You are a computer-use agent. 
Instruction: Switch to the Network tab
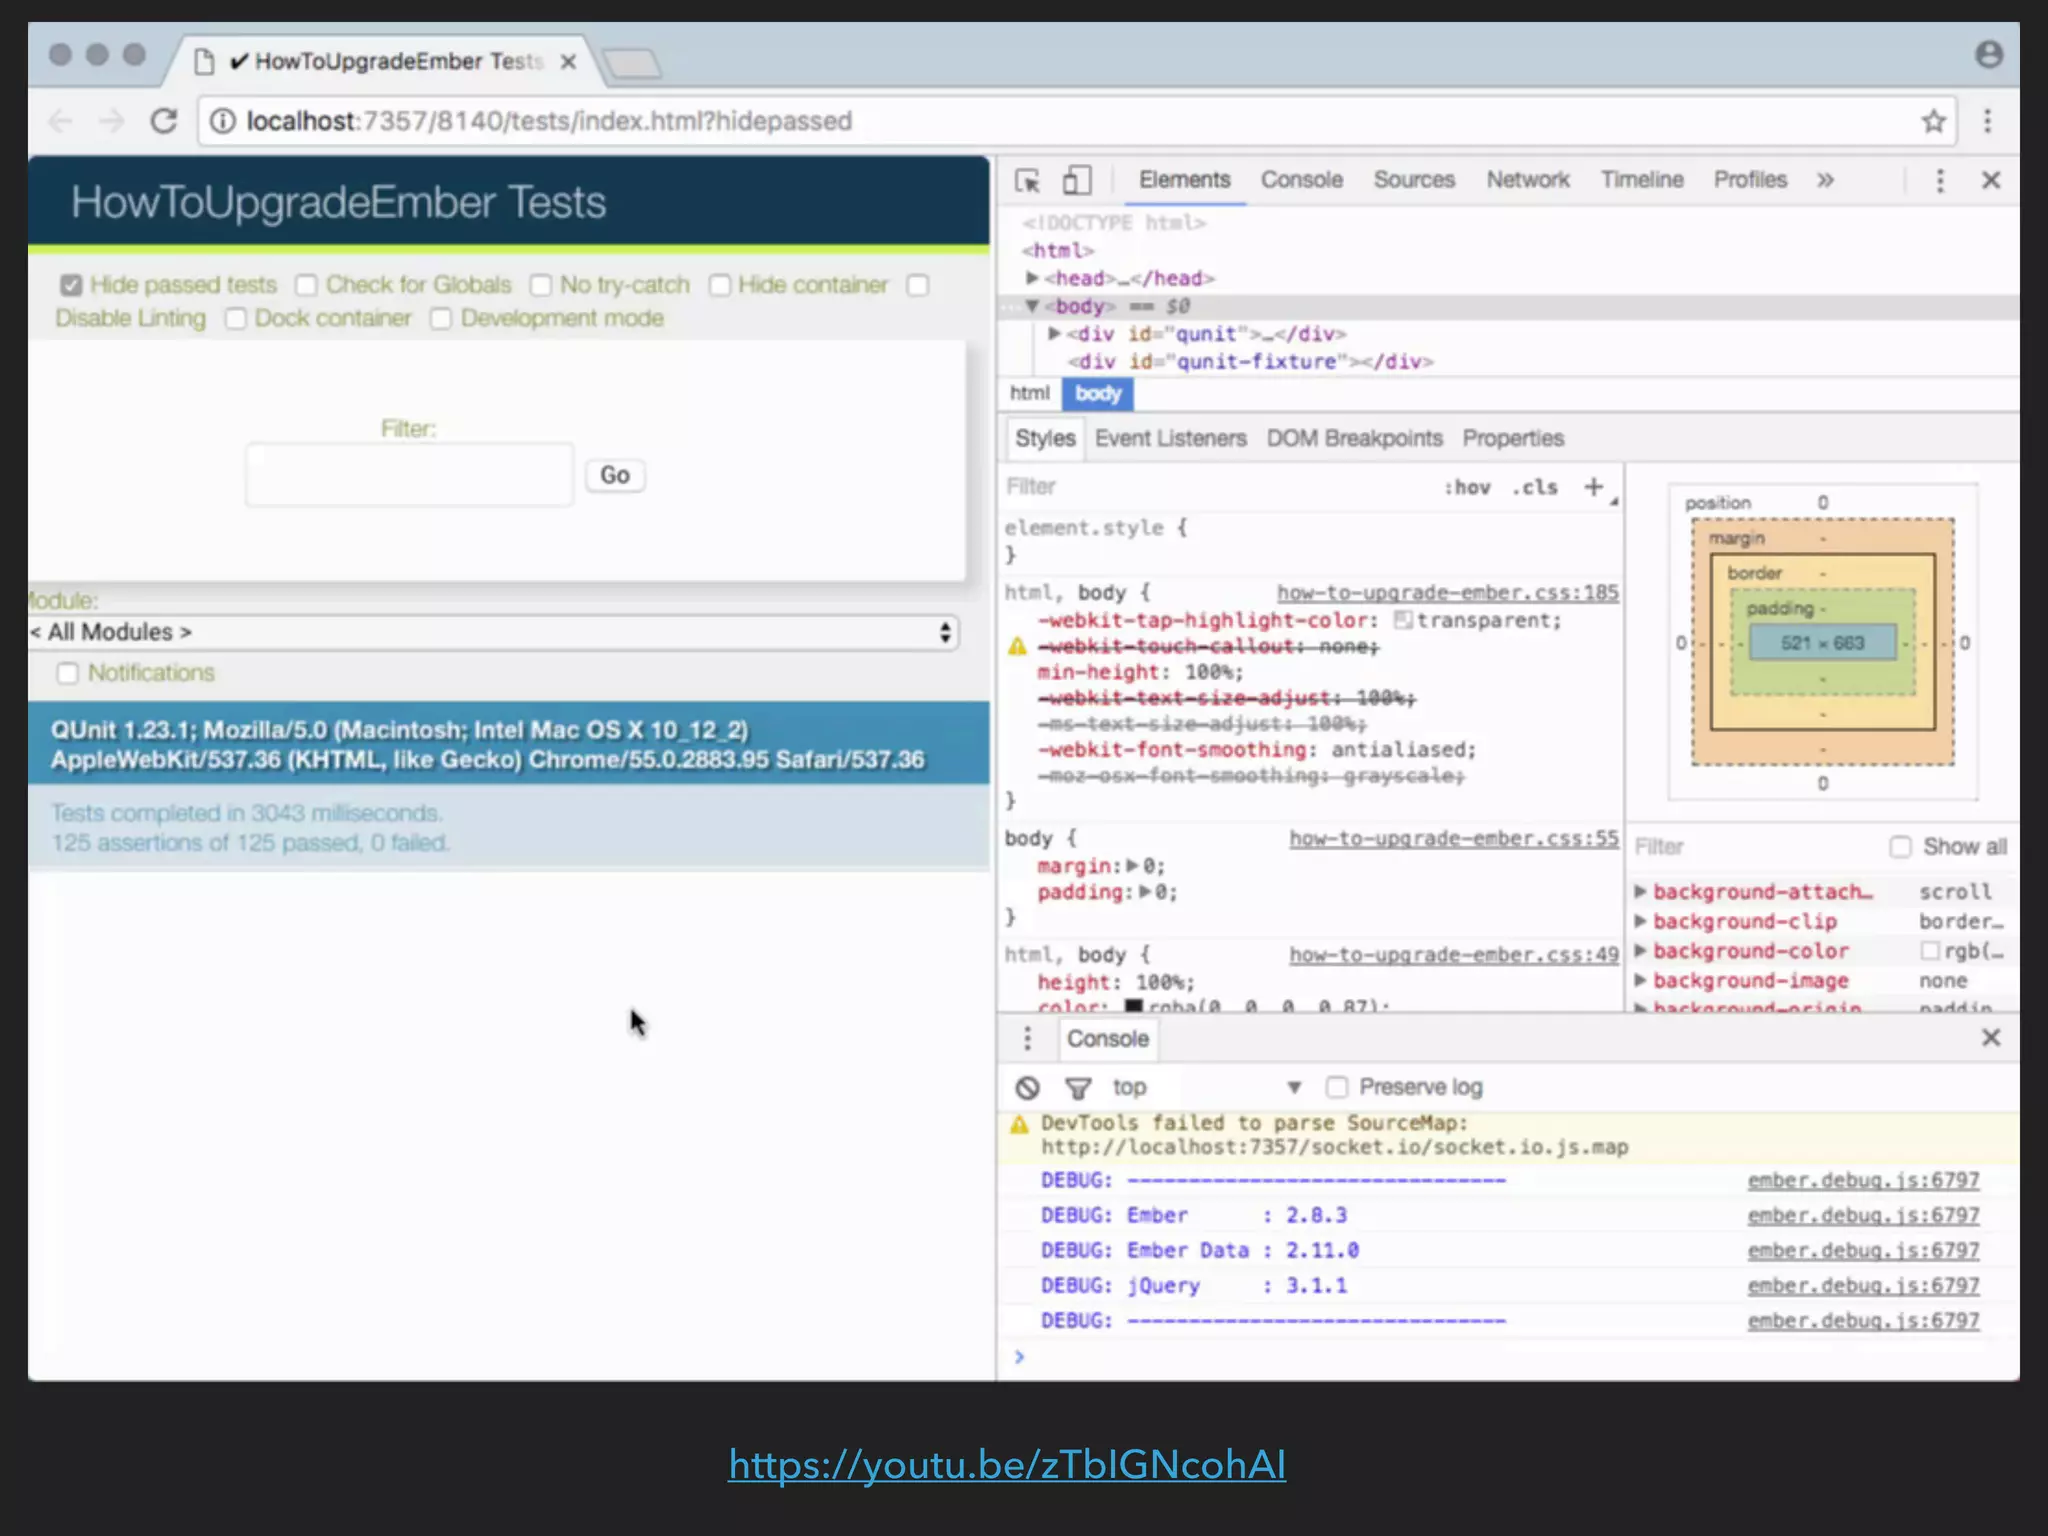click(1527, 180)
